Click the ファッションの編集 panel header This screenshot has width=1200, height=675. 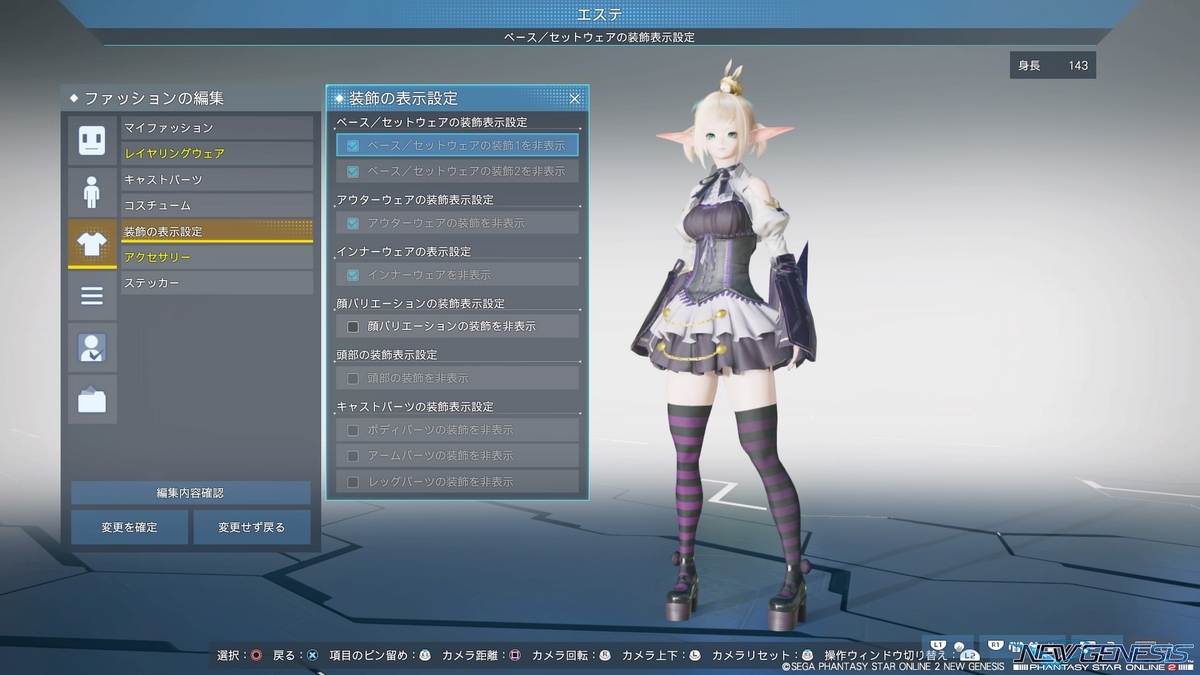tap(190, 98)
